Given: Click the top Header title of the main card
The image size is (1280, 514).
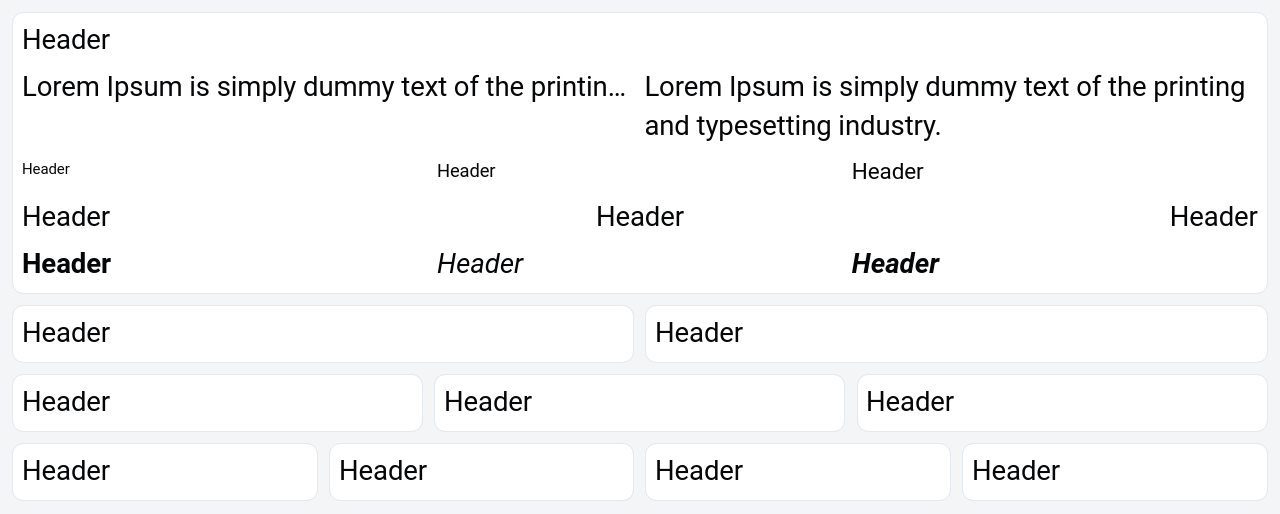Looking at the screenshot, I should point(66,40).
